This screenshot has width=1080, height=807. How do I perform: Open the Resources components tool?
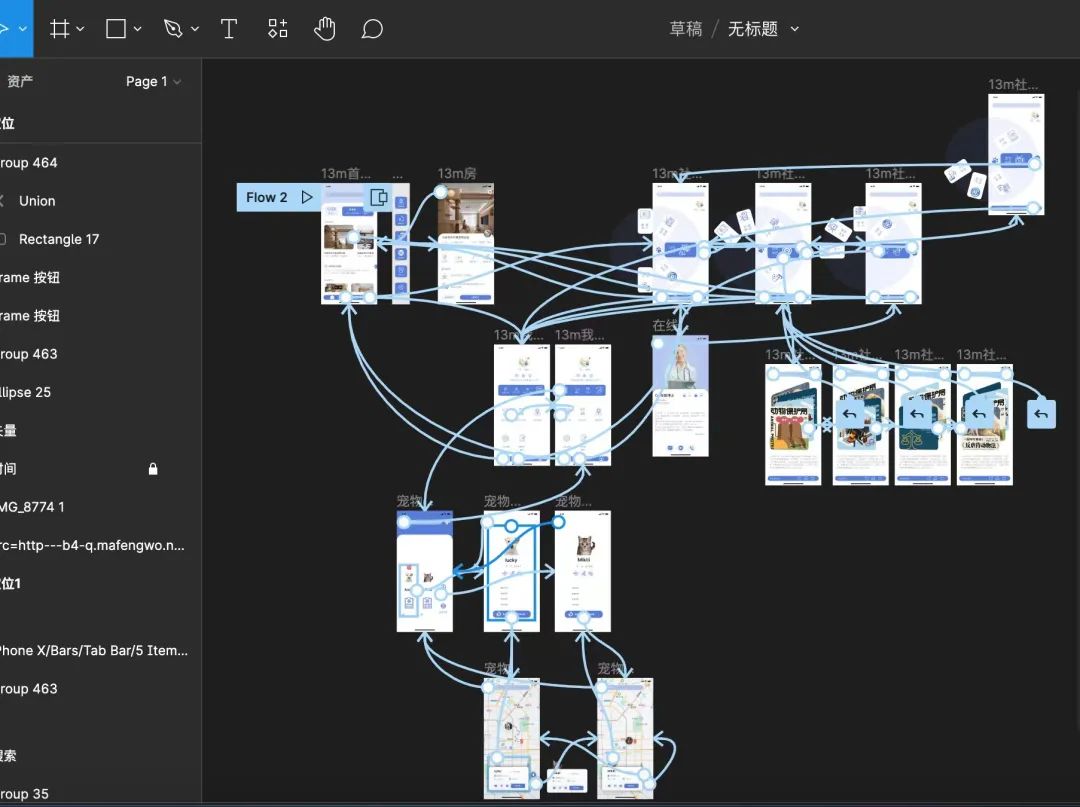(x=278, y=29)
